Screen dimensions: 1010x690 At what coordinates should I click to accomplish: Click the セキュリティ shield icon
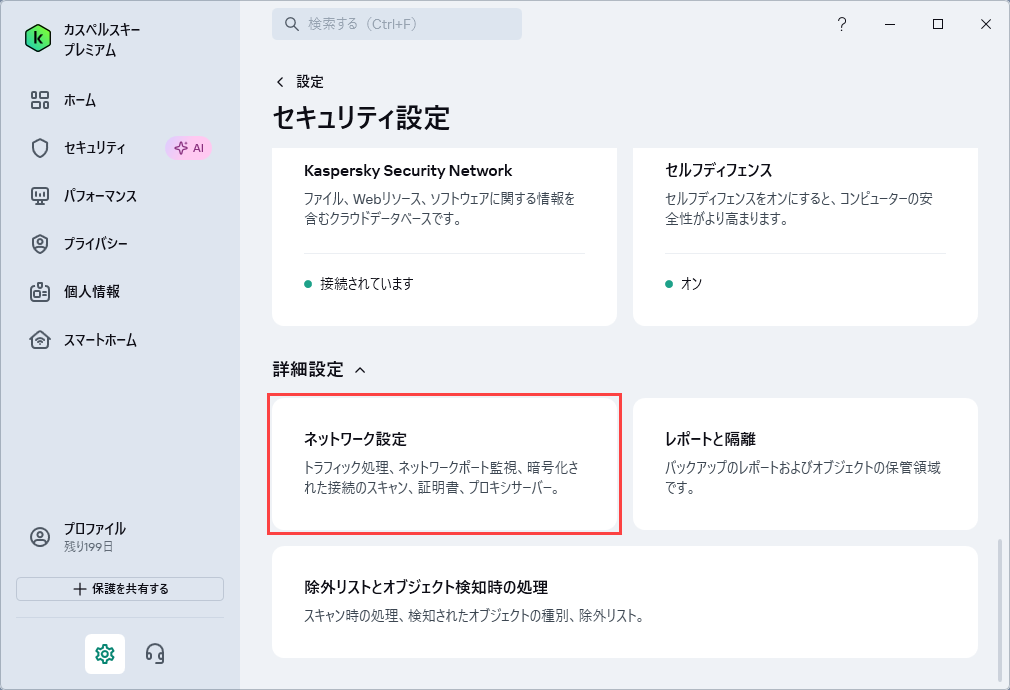point(40,148)
